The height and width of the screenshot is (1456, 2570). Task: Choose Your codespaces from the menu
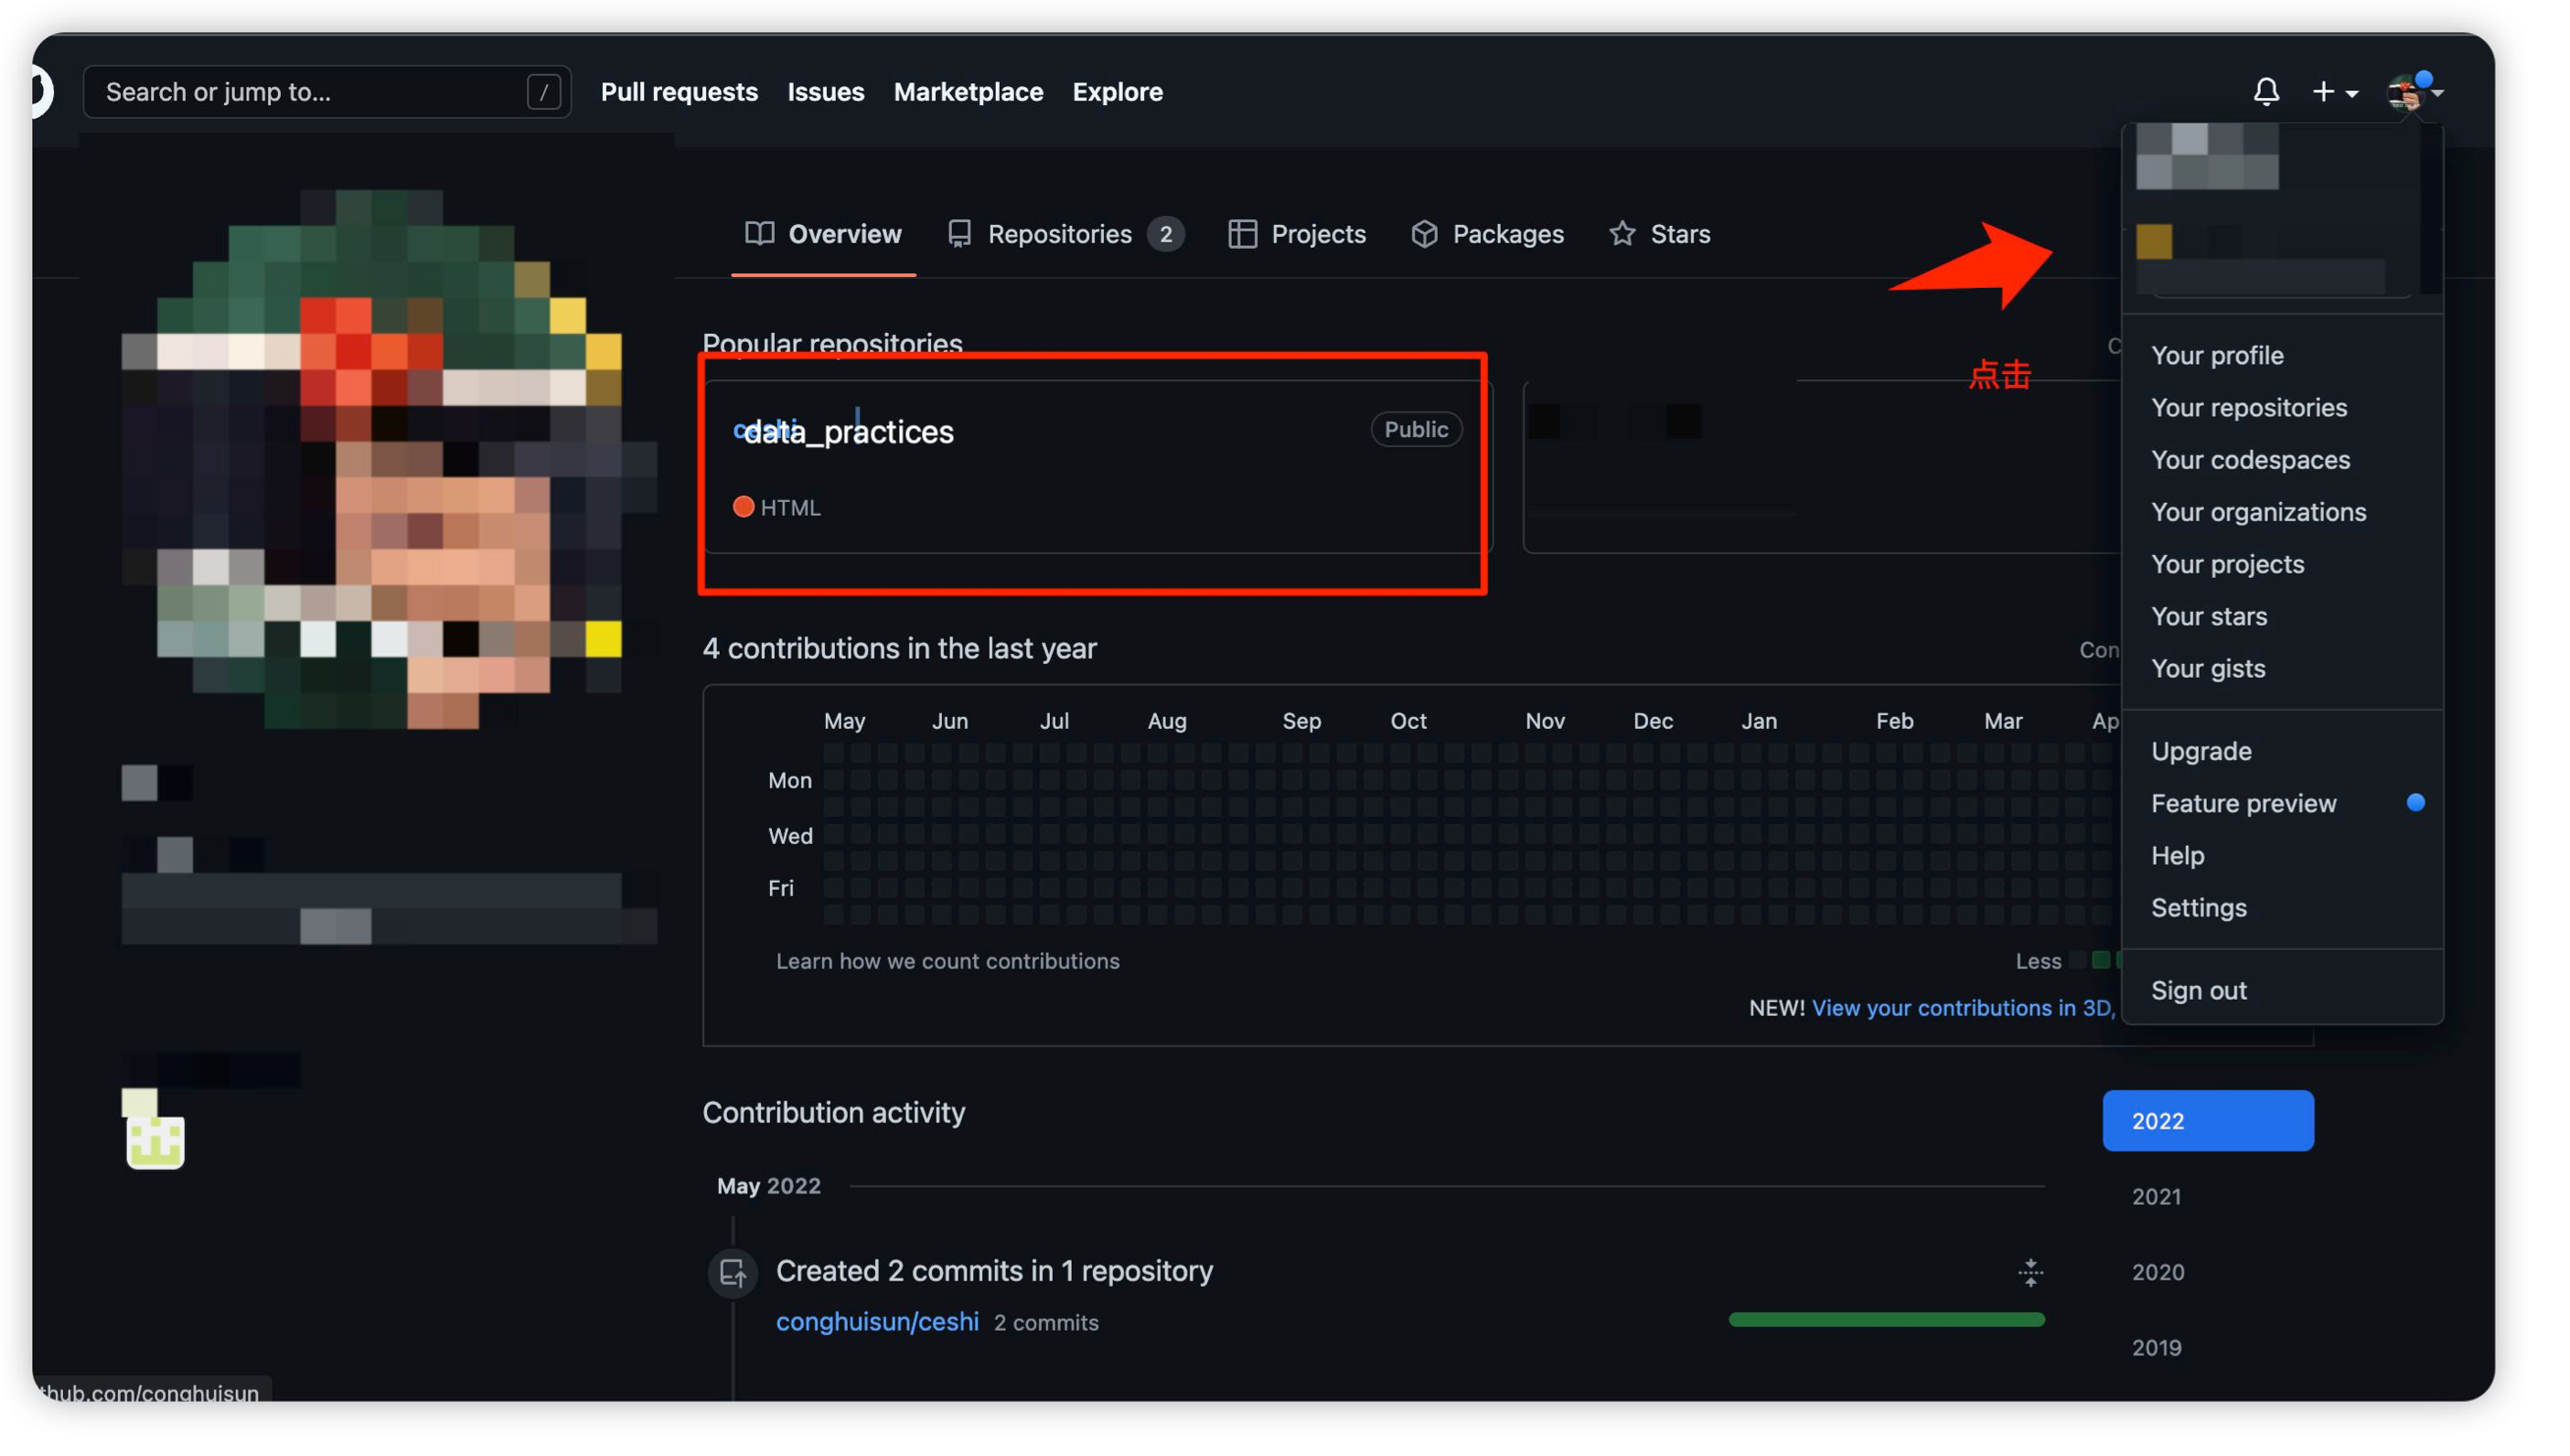[x=2280, y=459]
